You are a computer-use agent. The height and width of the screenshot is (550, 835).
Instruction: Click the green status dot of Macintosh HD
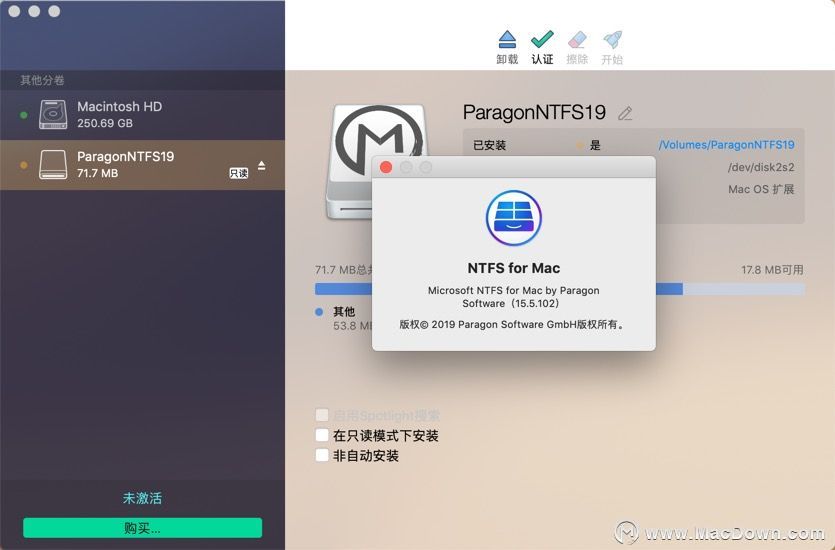(x=23, y=115)
